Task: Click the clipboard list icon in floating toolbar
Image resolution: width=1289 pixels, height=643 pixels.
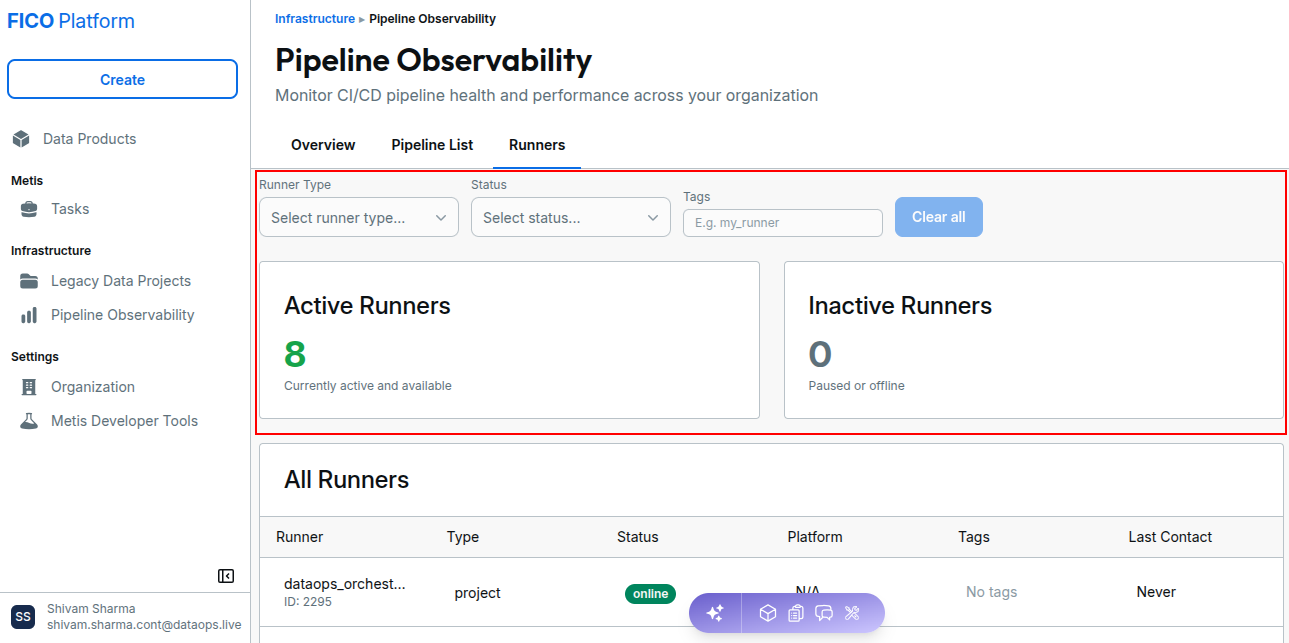Action: (796, 614)
